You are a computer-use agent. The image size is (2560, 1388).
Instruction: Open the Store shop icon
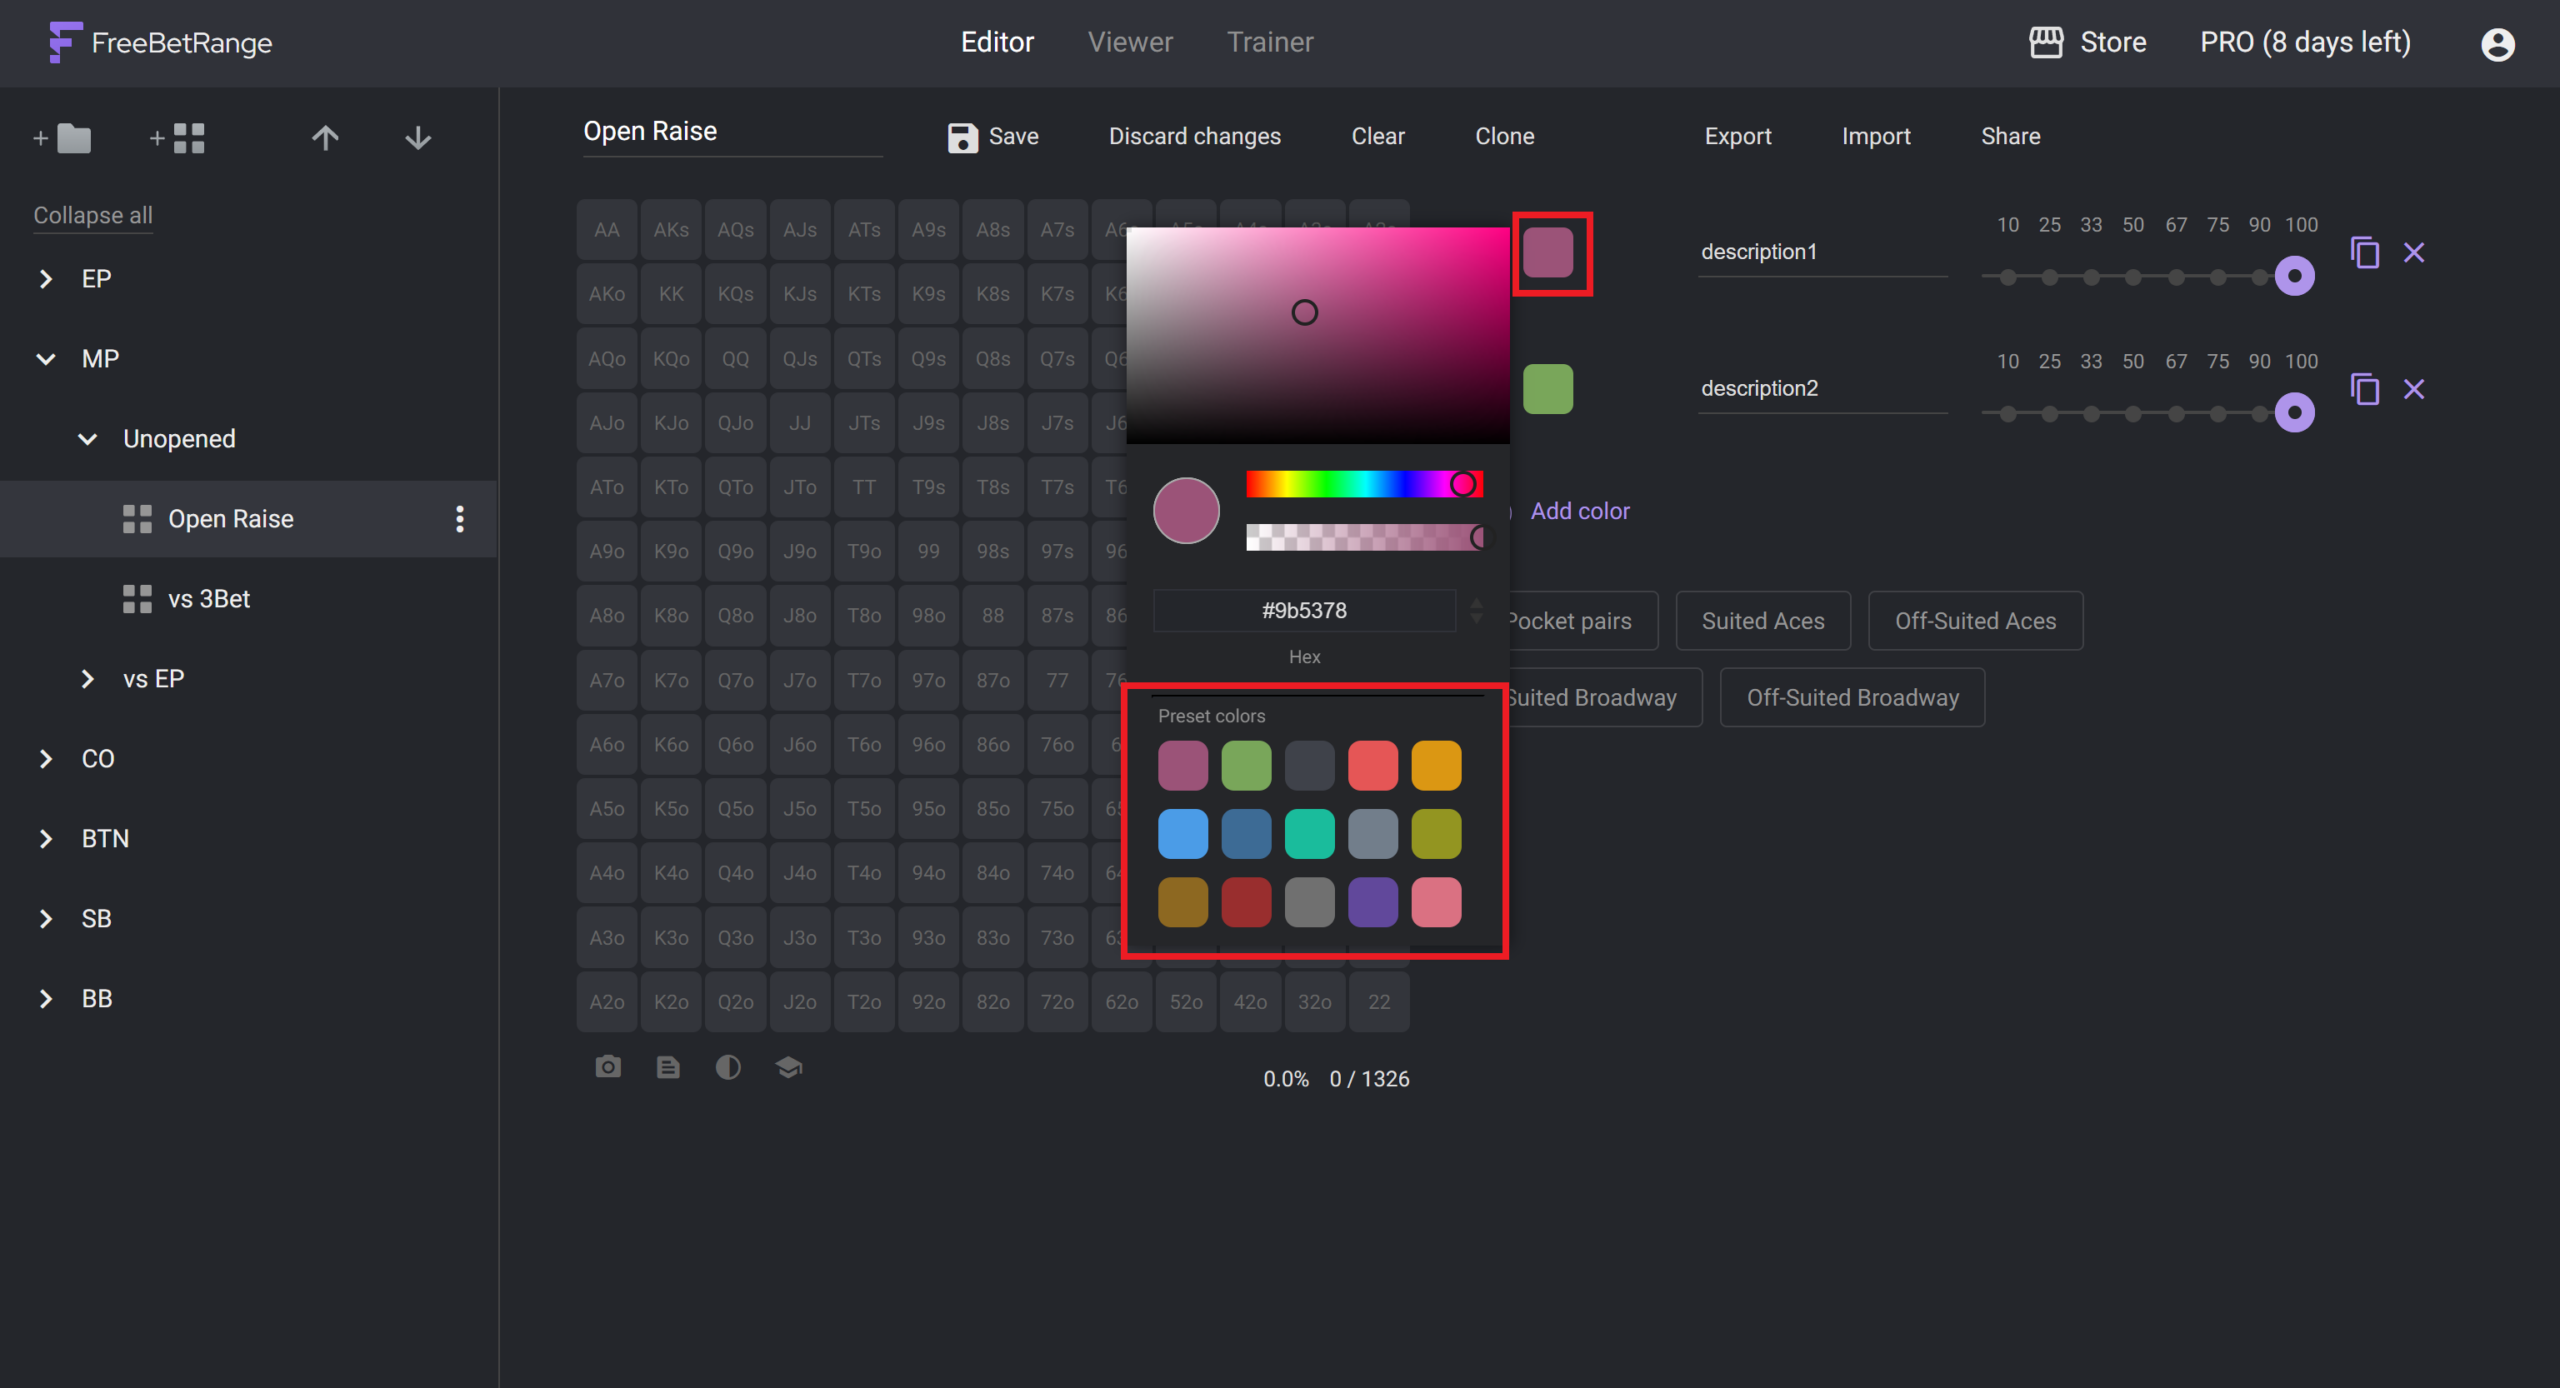[2046, 42]
